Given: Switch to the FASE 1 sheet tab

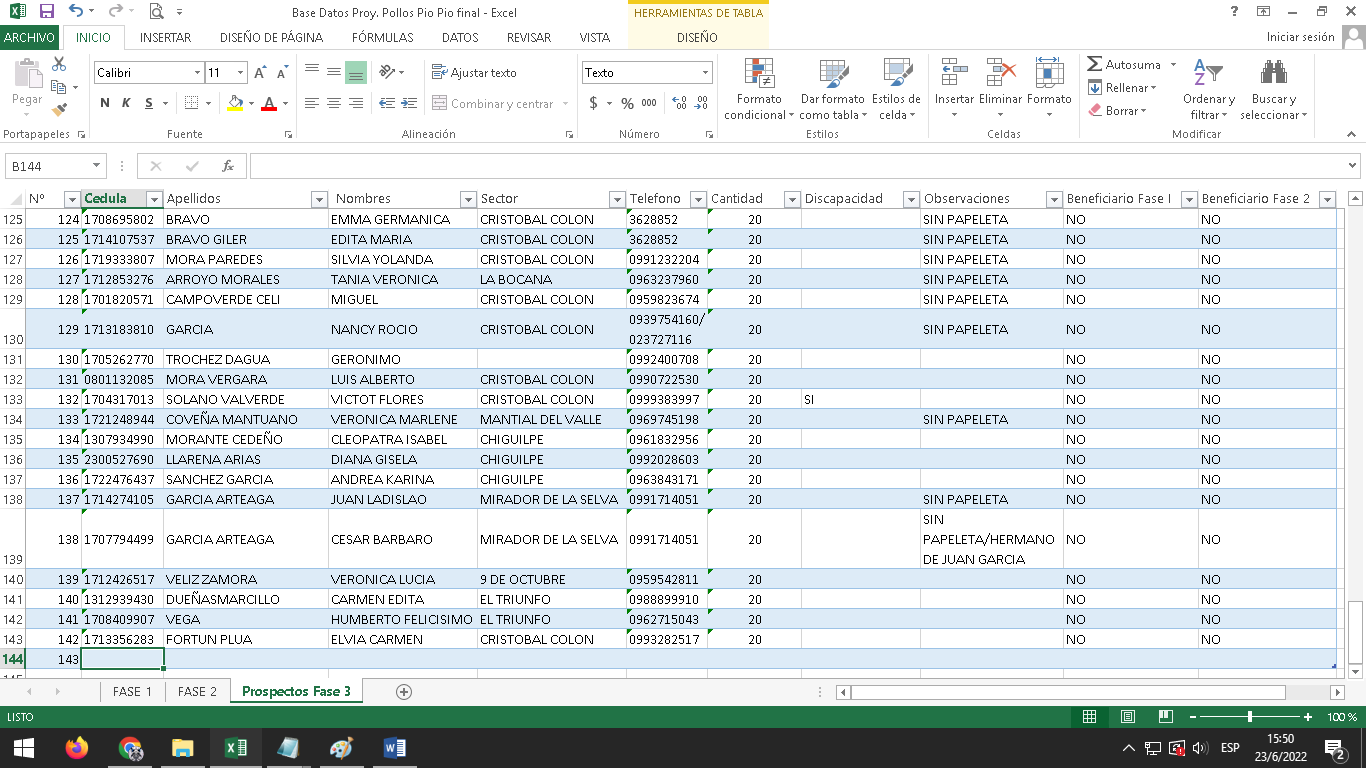Looking at the screenshot, I should (132, 692).
